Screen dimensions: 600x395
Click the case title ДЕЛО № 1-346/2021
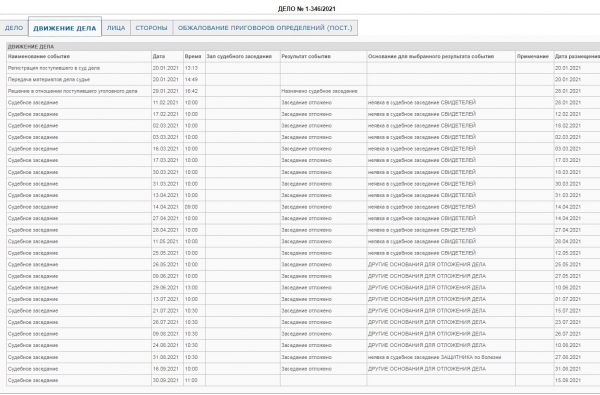coord(307,9)
